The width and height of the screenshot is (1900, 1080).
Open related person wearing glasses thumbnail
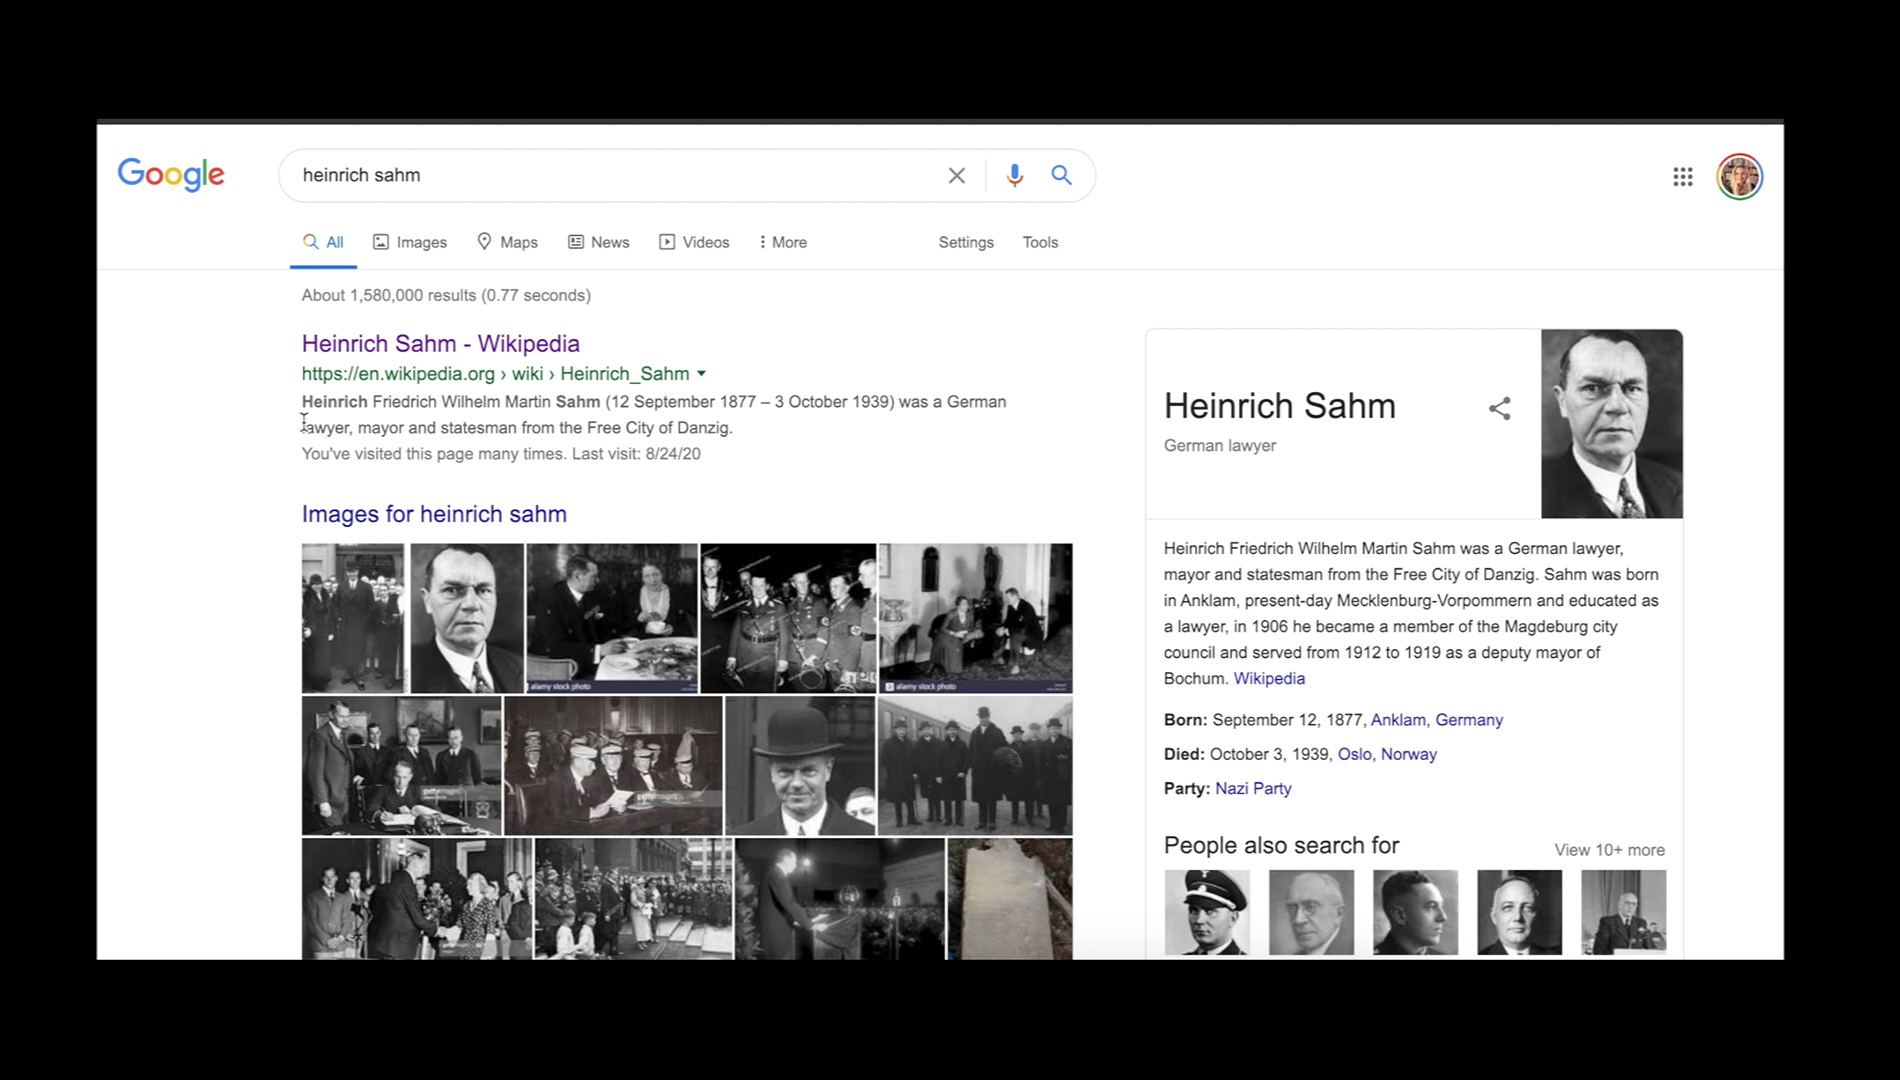[x=1311, y=912]
